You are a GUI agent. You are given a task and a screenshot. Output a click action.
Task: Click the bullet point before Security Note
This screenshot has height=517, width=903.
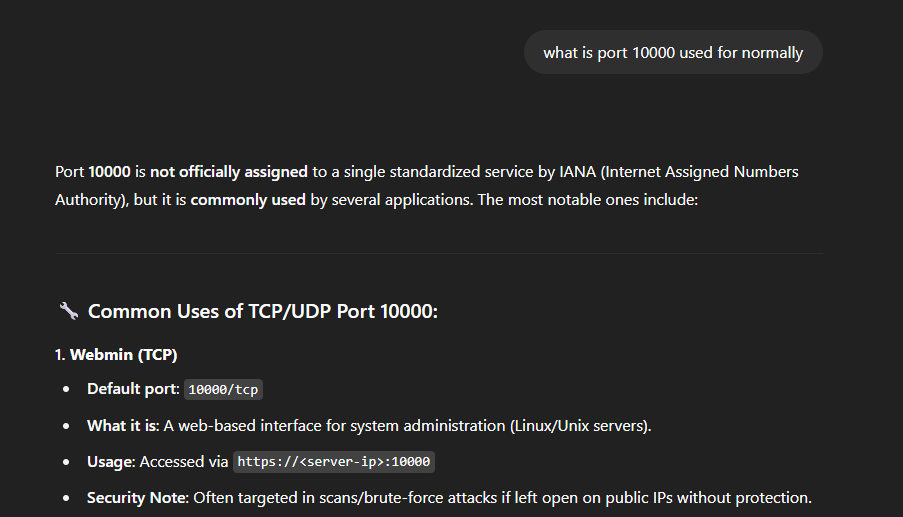pos(66,498)
